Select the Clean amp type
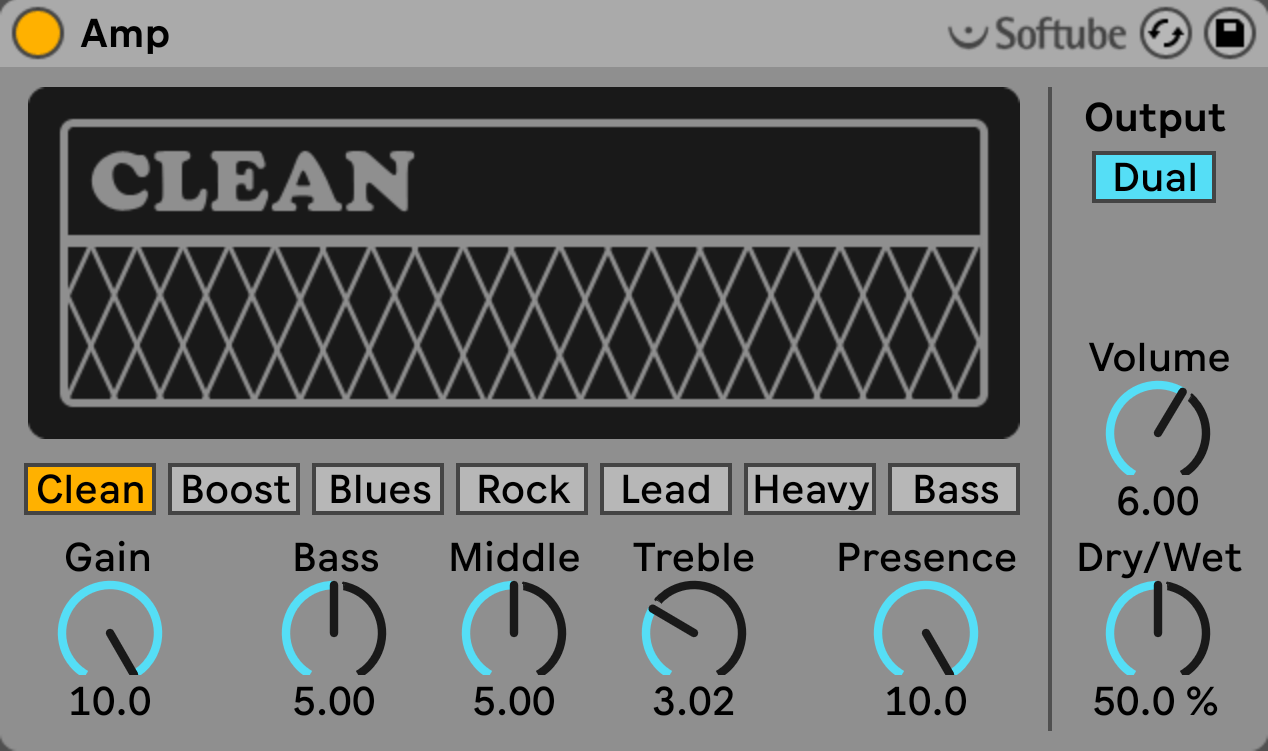This screenshot has height=751, width=1268. tap(91, 489)
